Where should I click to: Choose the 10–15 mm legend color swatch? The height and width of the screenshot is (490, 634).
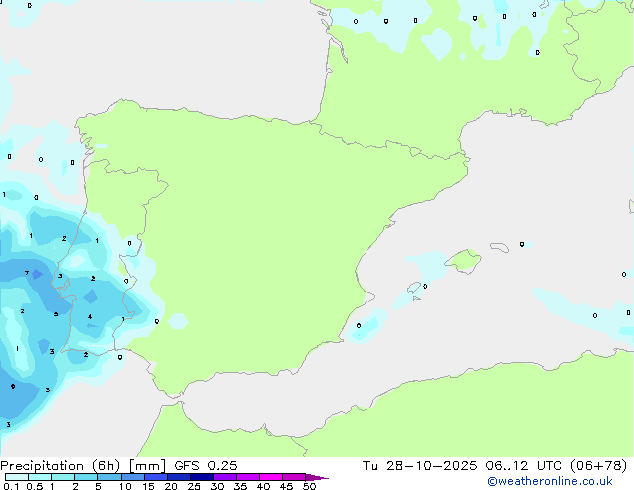click(133, 477)
